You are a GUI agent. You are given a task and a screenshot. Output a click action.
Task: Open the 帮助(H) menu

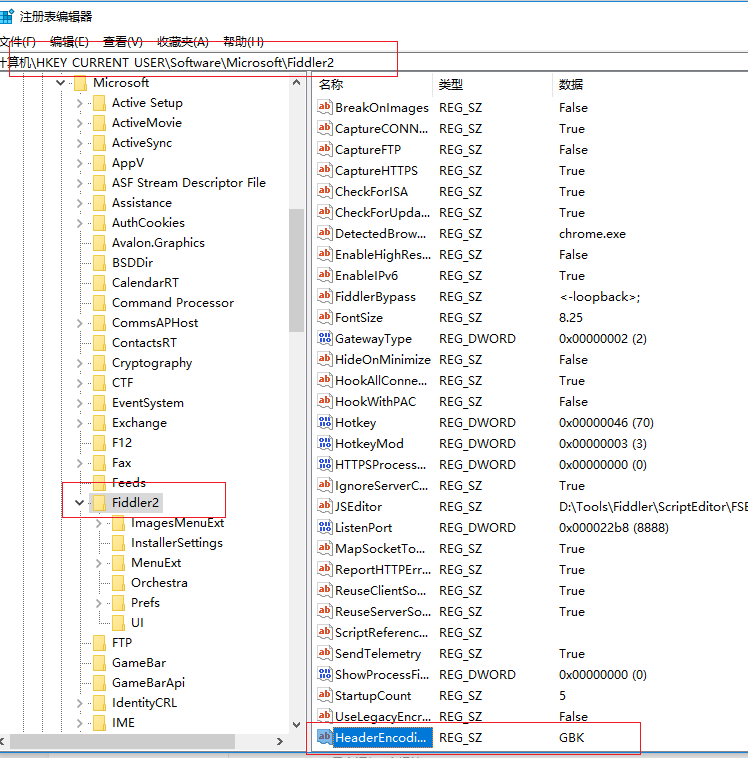243,42
